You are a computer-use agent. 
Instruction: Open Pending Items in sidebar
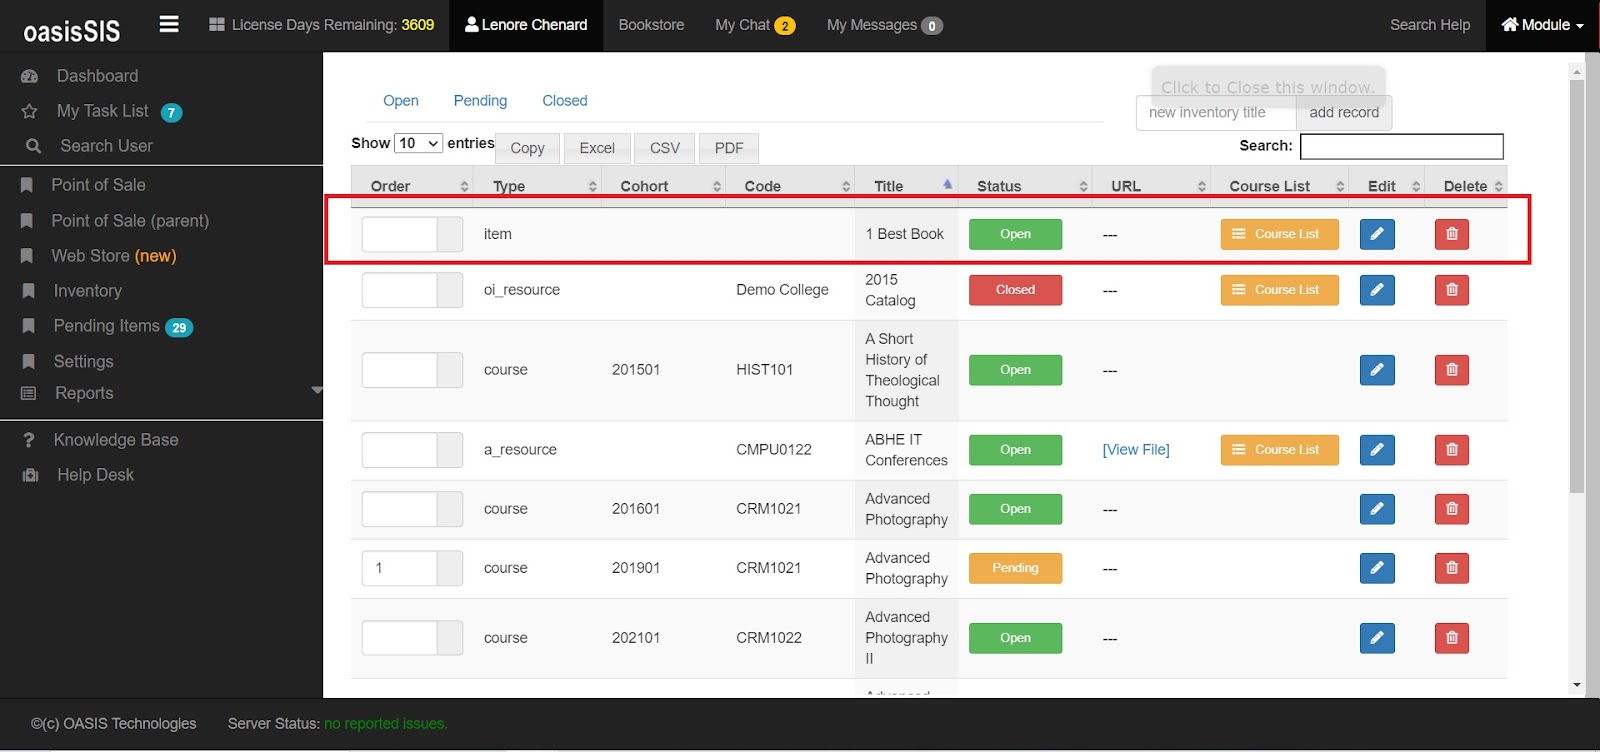click(107, 326)
